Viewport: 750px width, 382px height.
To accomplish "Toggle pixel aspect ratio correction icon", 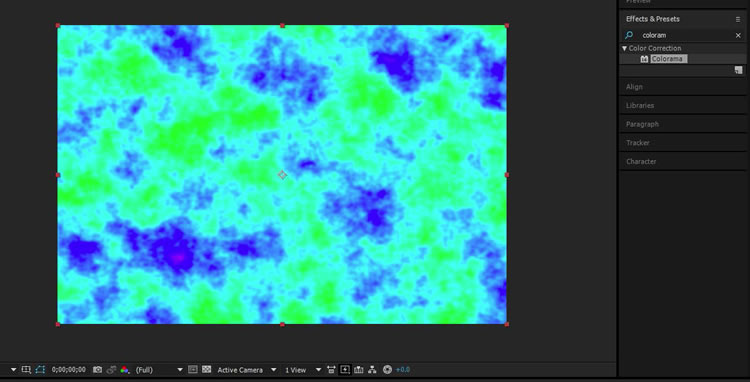I will click(x=331, y=370).
